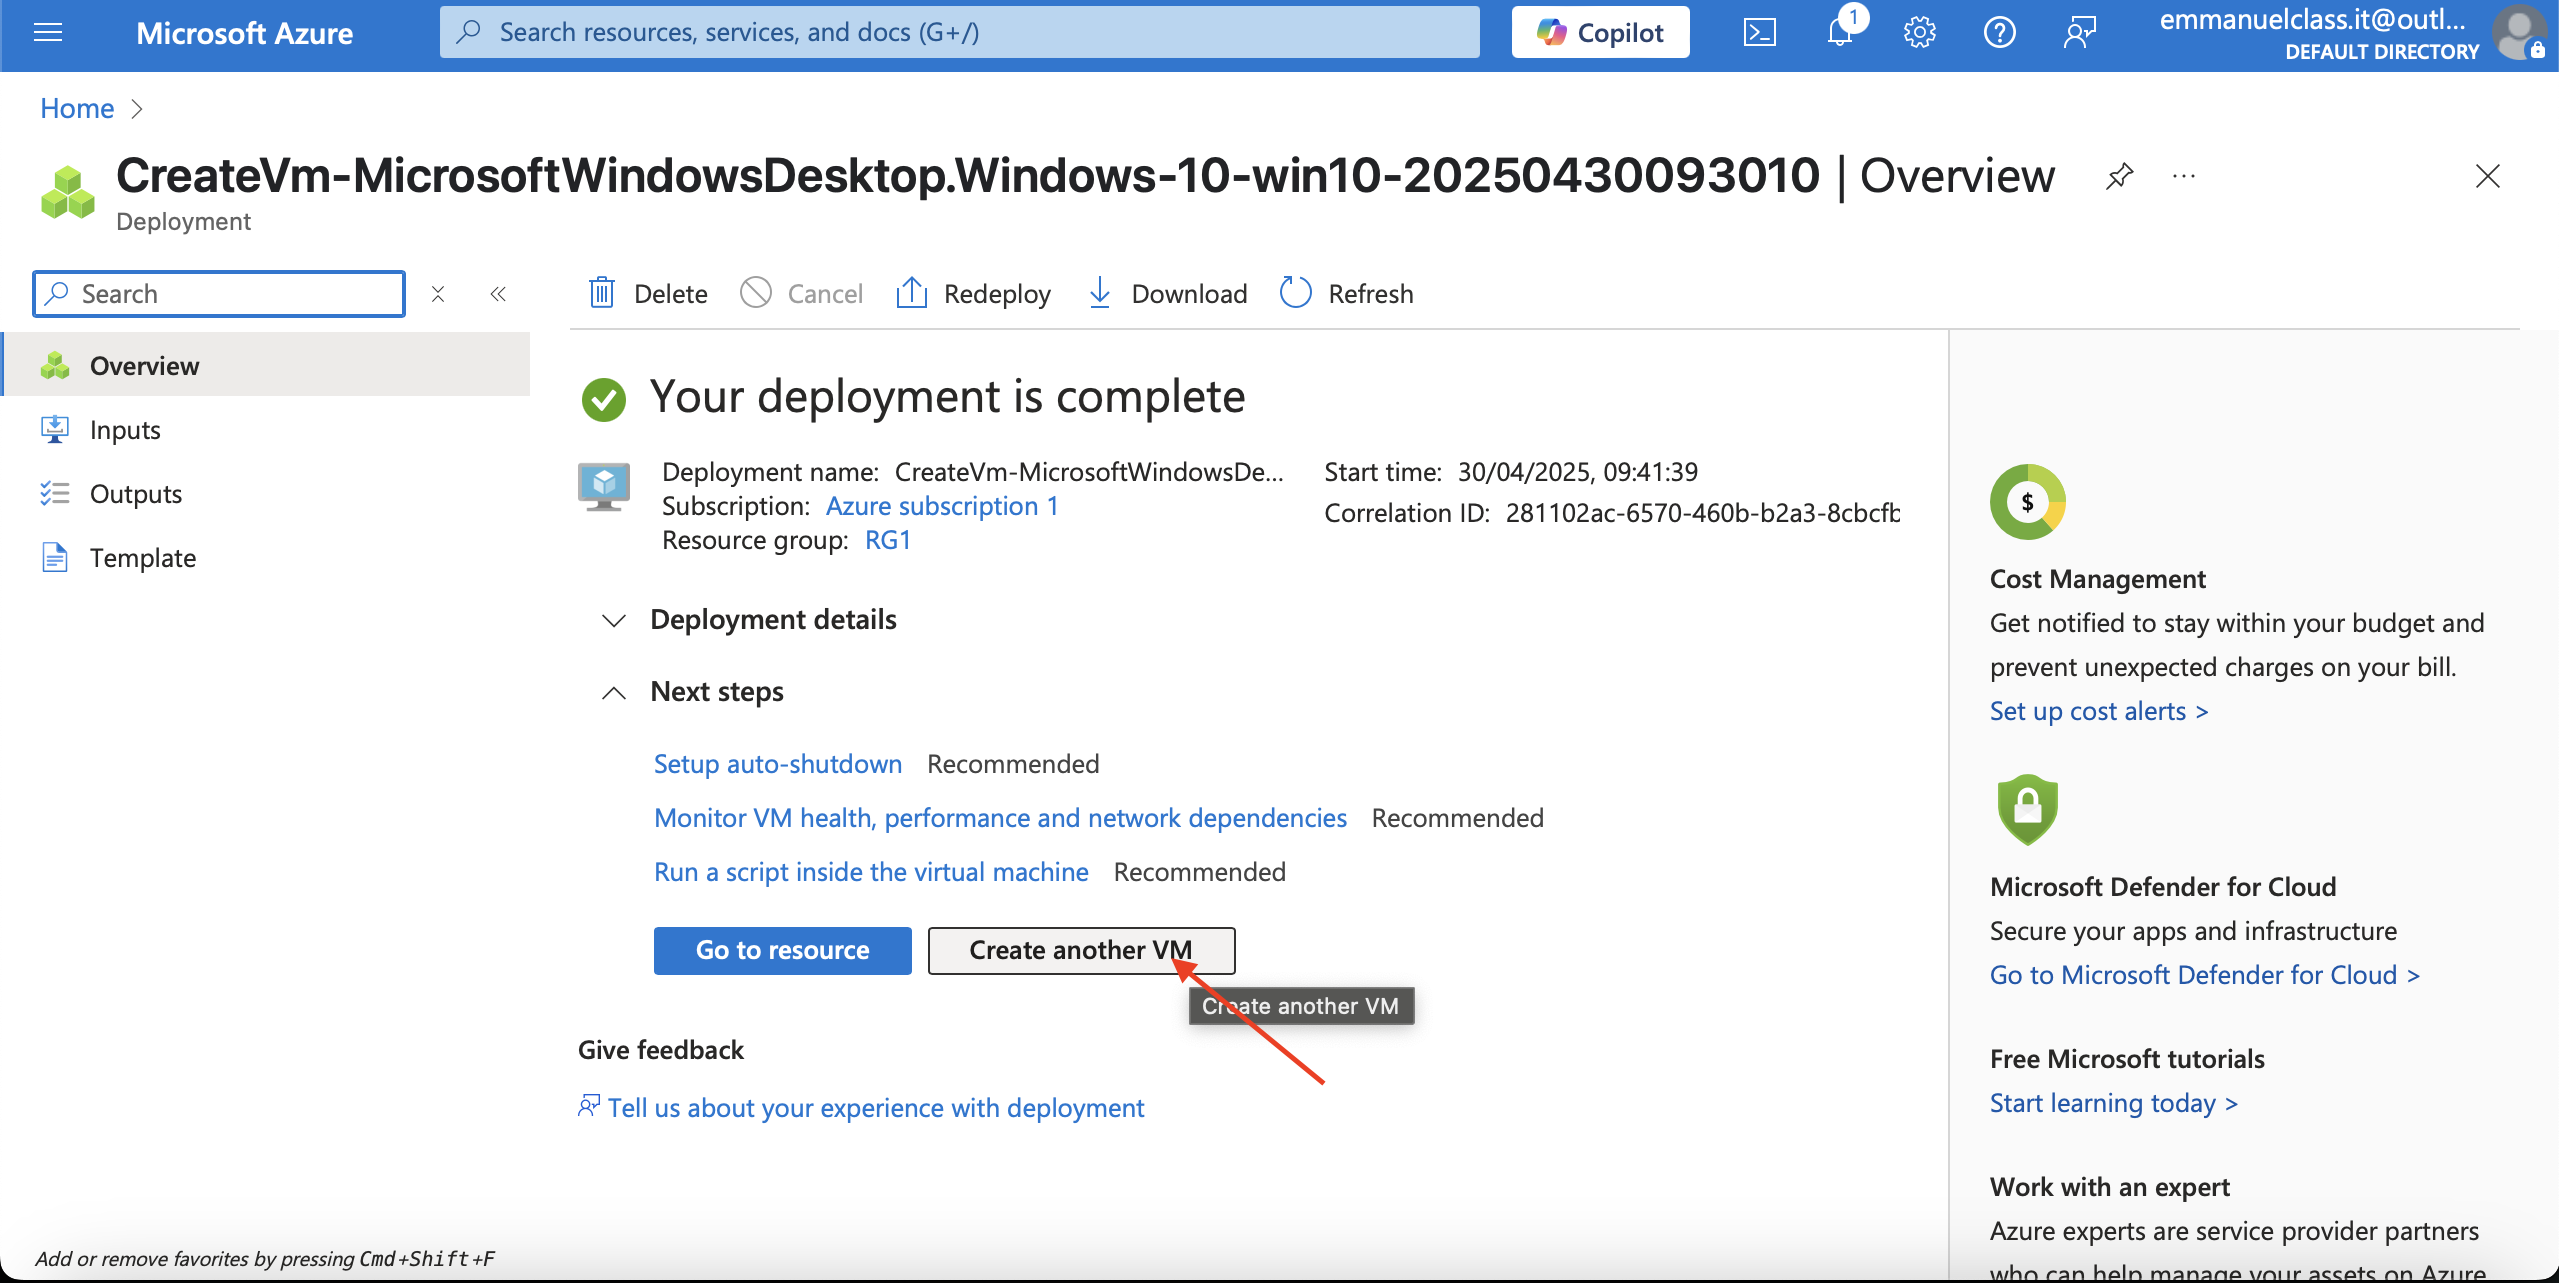
Task: Click the Cancel toolbar button
Action: [x=802, y=294]
